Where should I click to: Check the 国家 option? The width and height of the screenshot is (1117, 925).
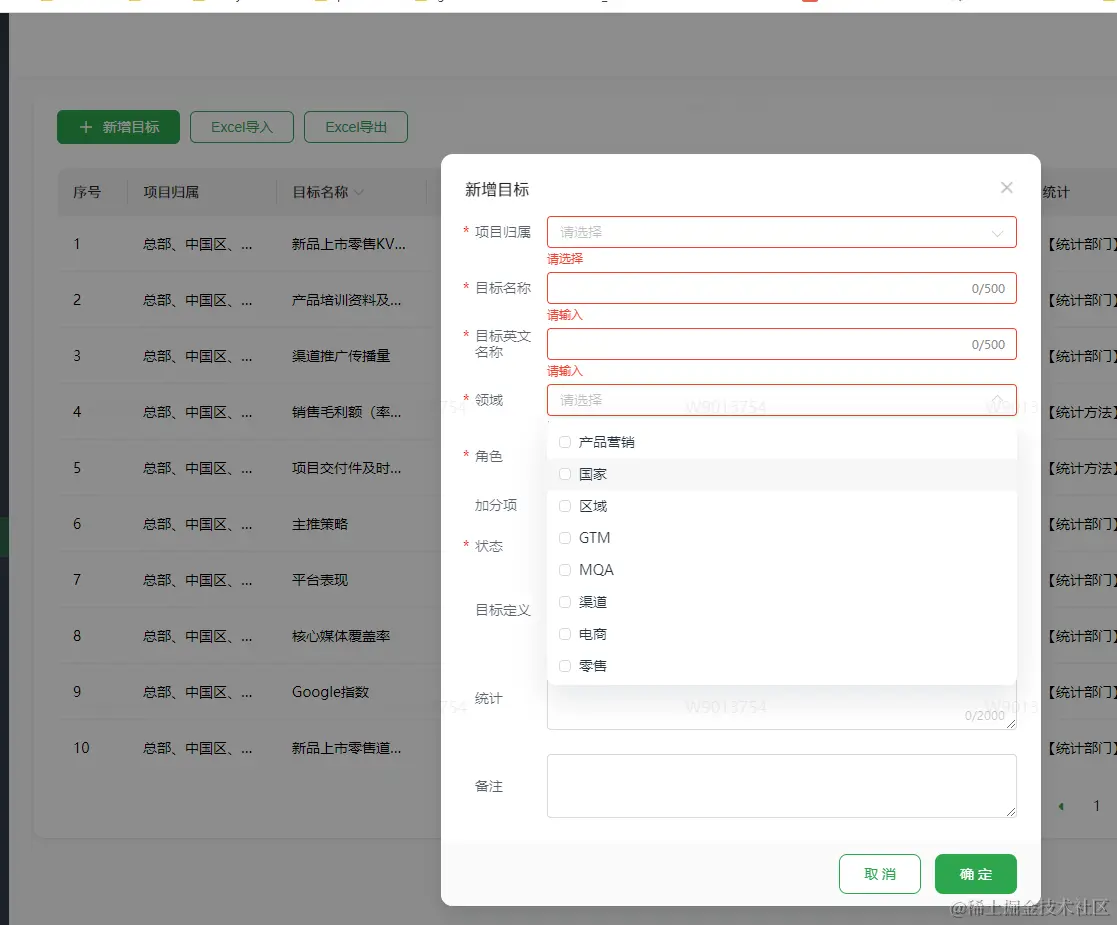point(565,474)
